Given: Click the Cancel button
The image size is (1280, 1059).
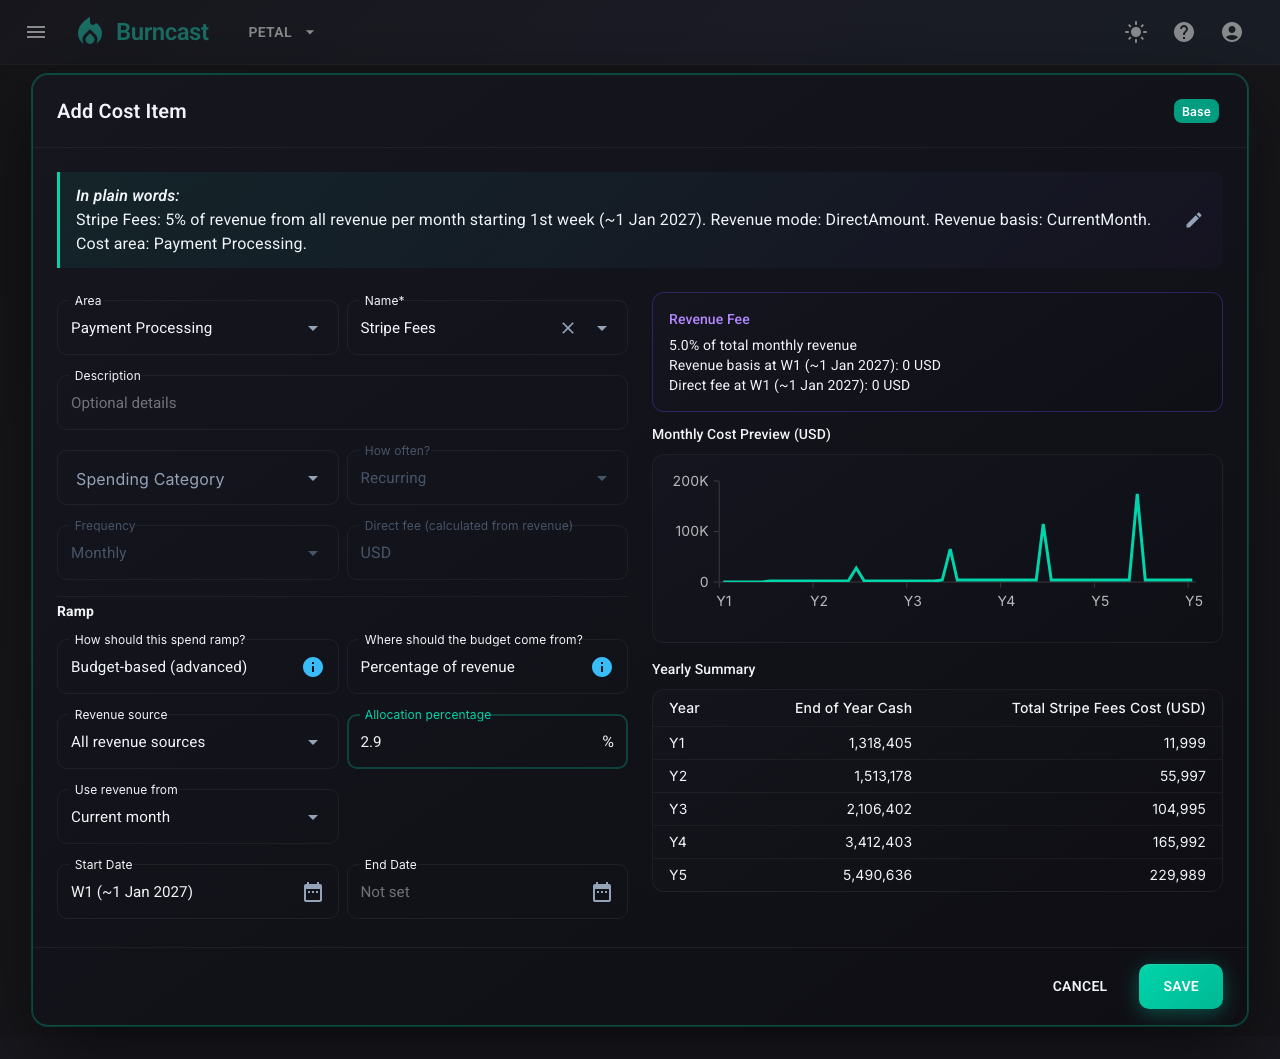Looking at the screenshot, I should point(1080,986).
